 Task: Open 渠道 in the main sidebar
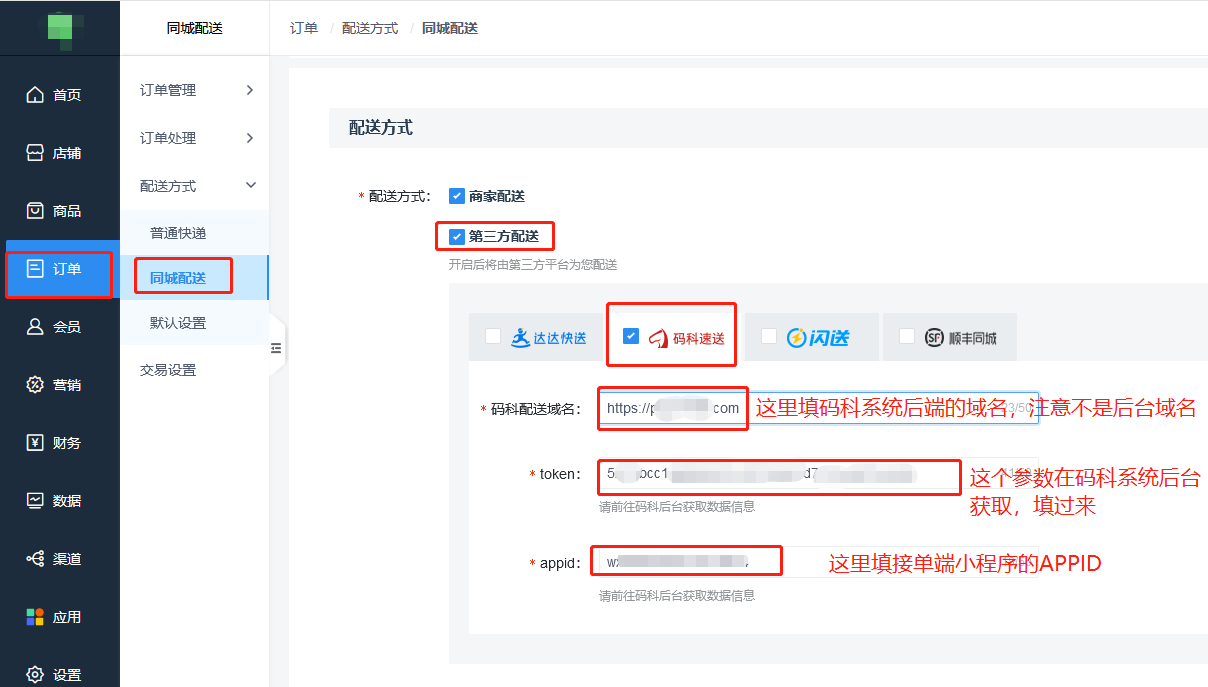[60, 559]
